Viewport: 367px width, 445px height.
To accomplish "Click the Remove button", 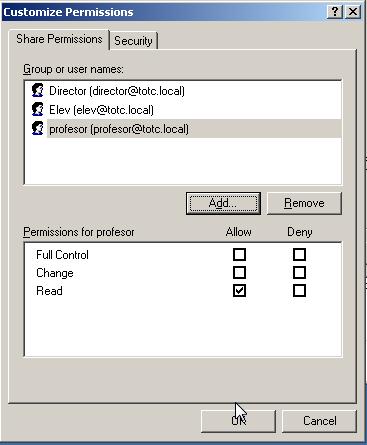I will (x=304, y=203).
